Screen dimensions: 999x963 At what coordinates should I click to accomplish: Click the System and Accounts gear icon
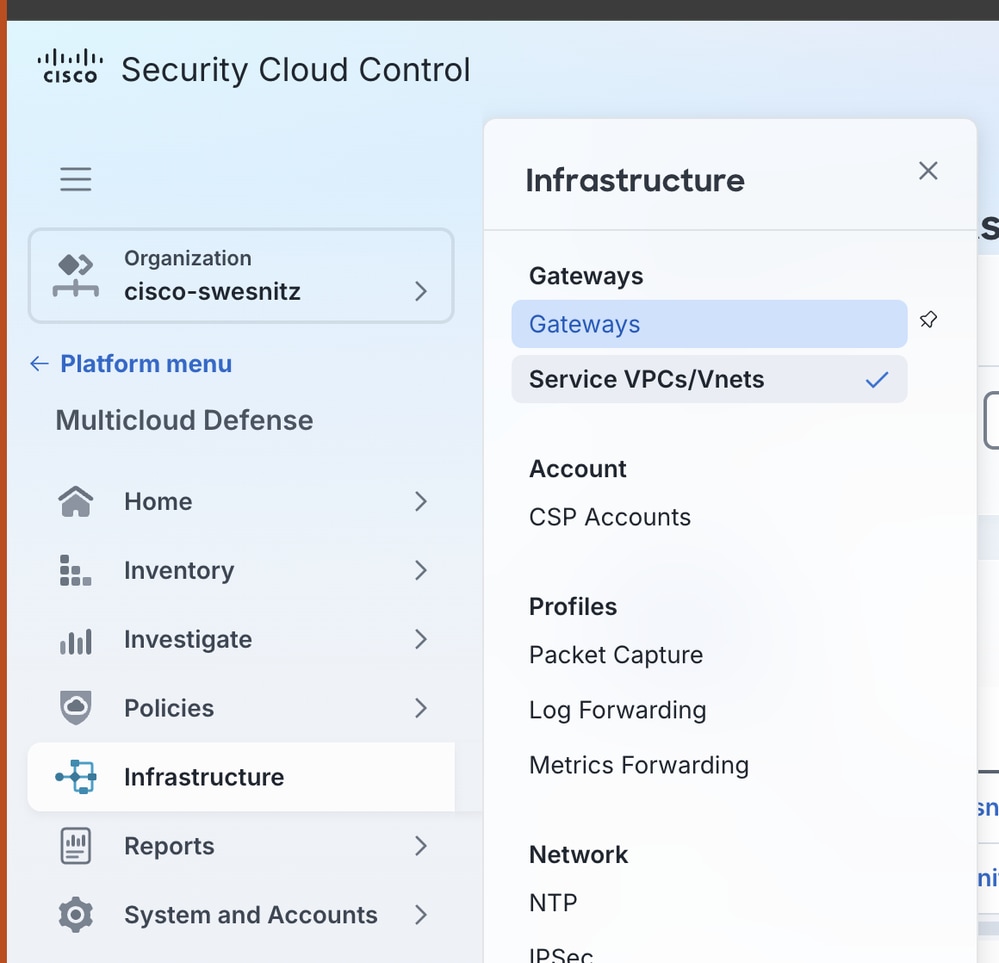click(x=76, y=915)
